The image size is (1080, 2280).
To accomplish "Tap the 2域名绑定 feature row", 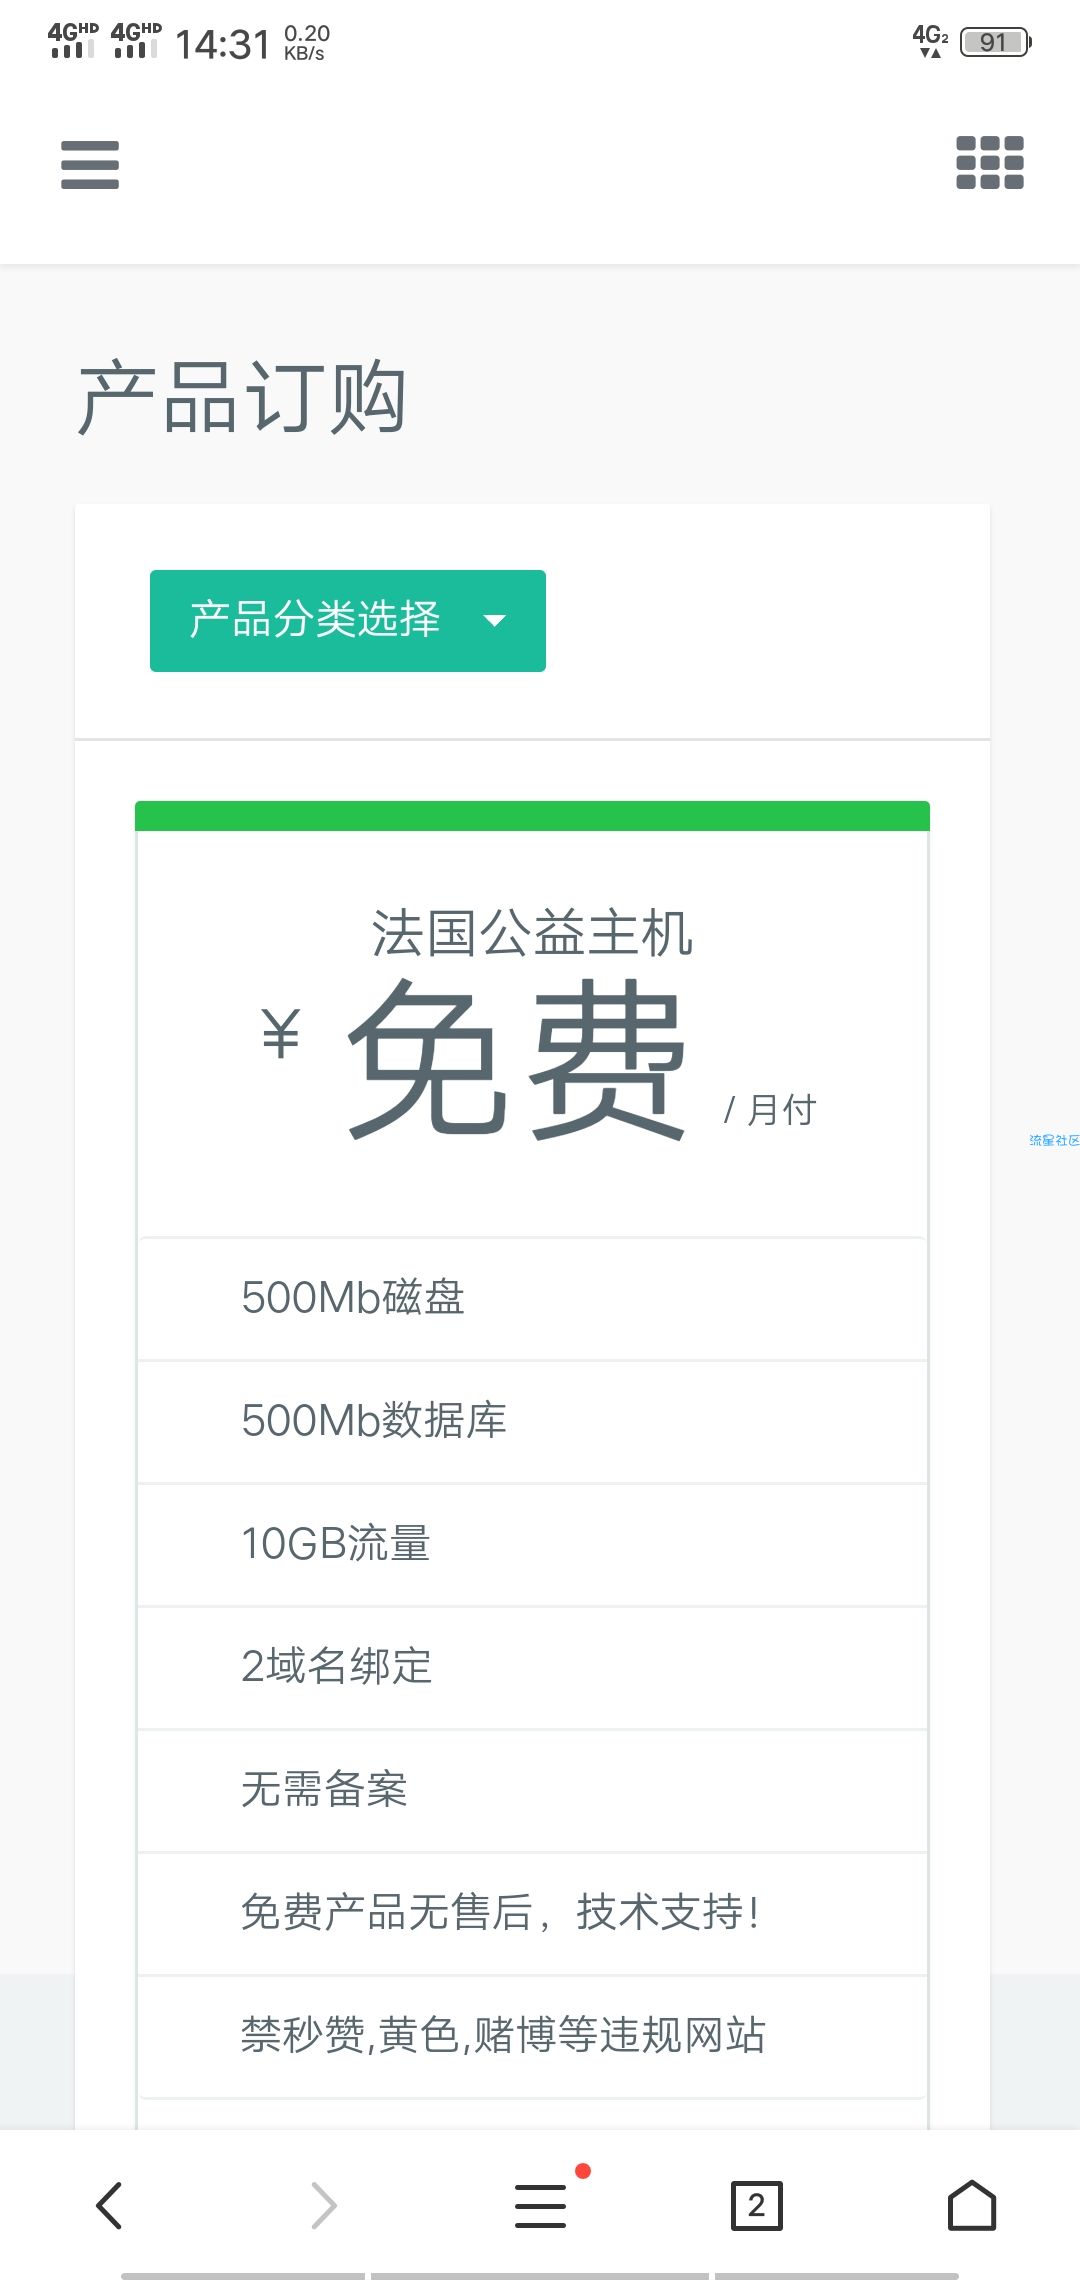I will [x=532, y=1667].
